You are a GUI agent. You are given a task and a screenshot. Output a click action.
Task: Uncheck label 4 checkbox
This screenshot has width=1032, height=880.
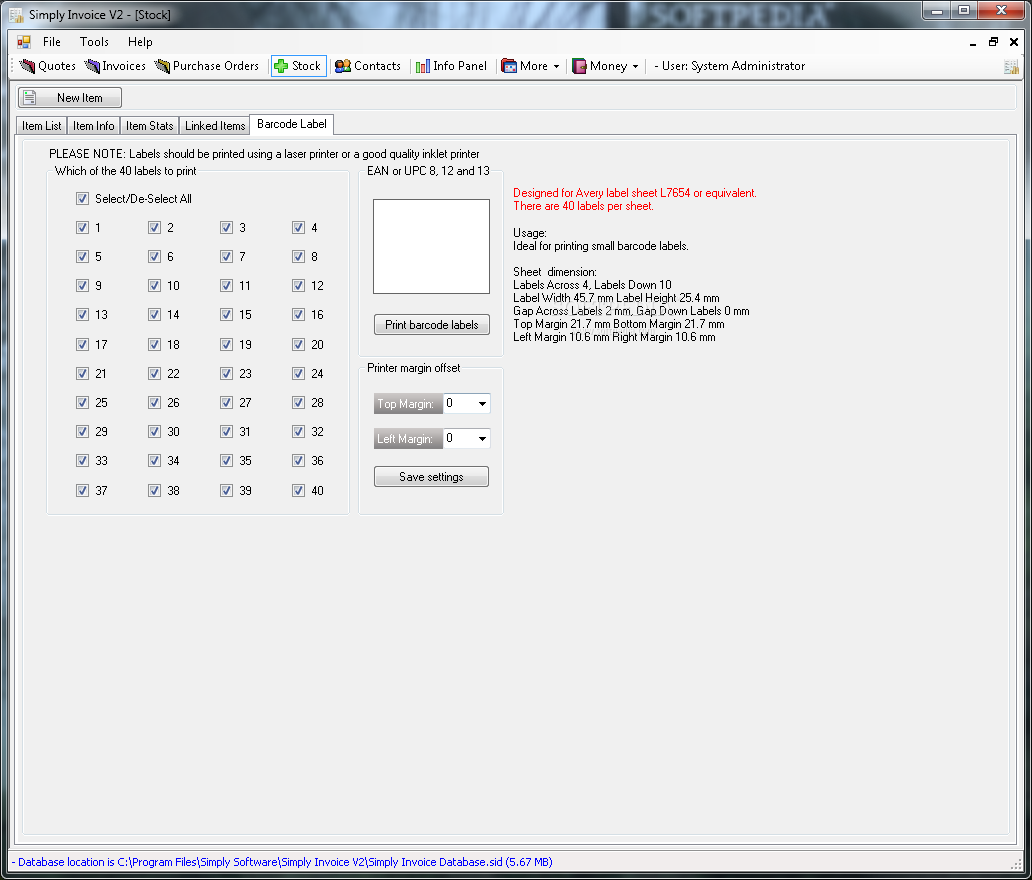pos(298,227)
